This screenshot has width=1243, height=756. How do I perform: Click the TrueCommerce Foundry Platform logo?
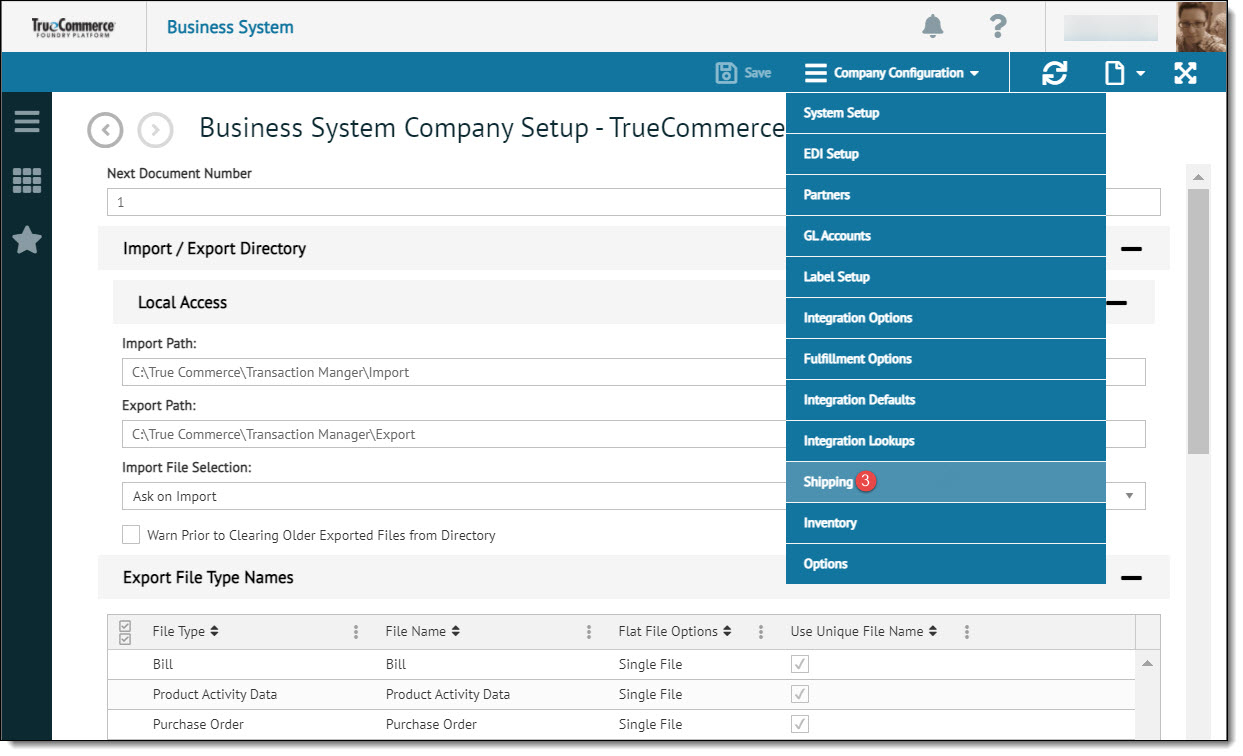point(74,27)
